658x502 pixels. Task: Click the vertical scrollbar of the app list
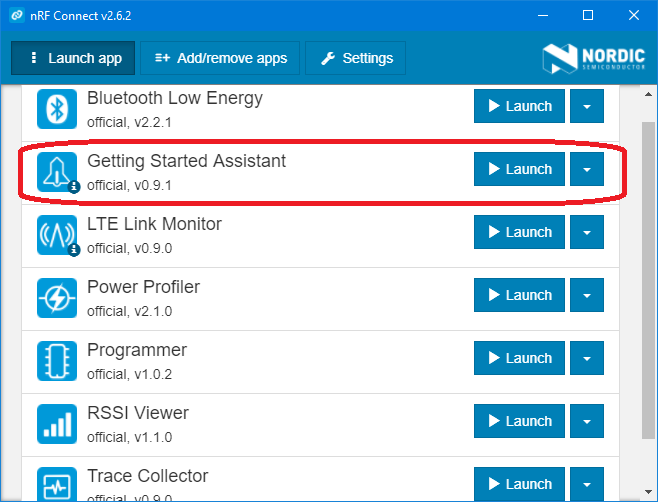[x=647, y=250]
